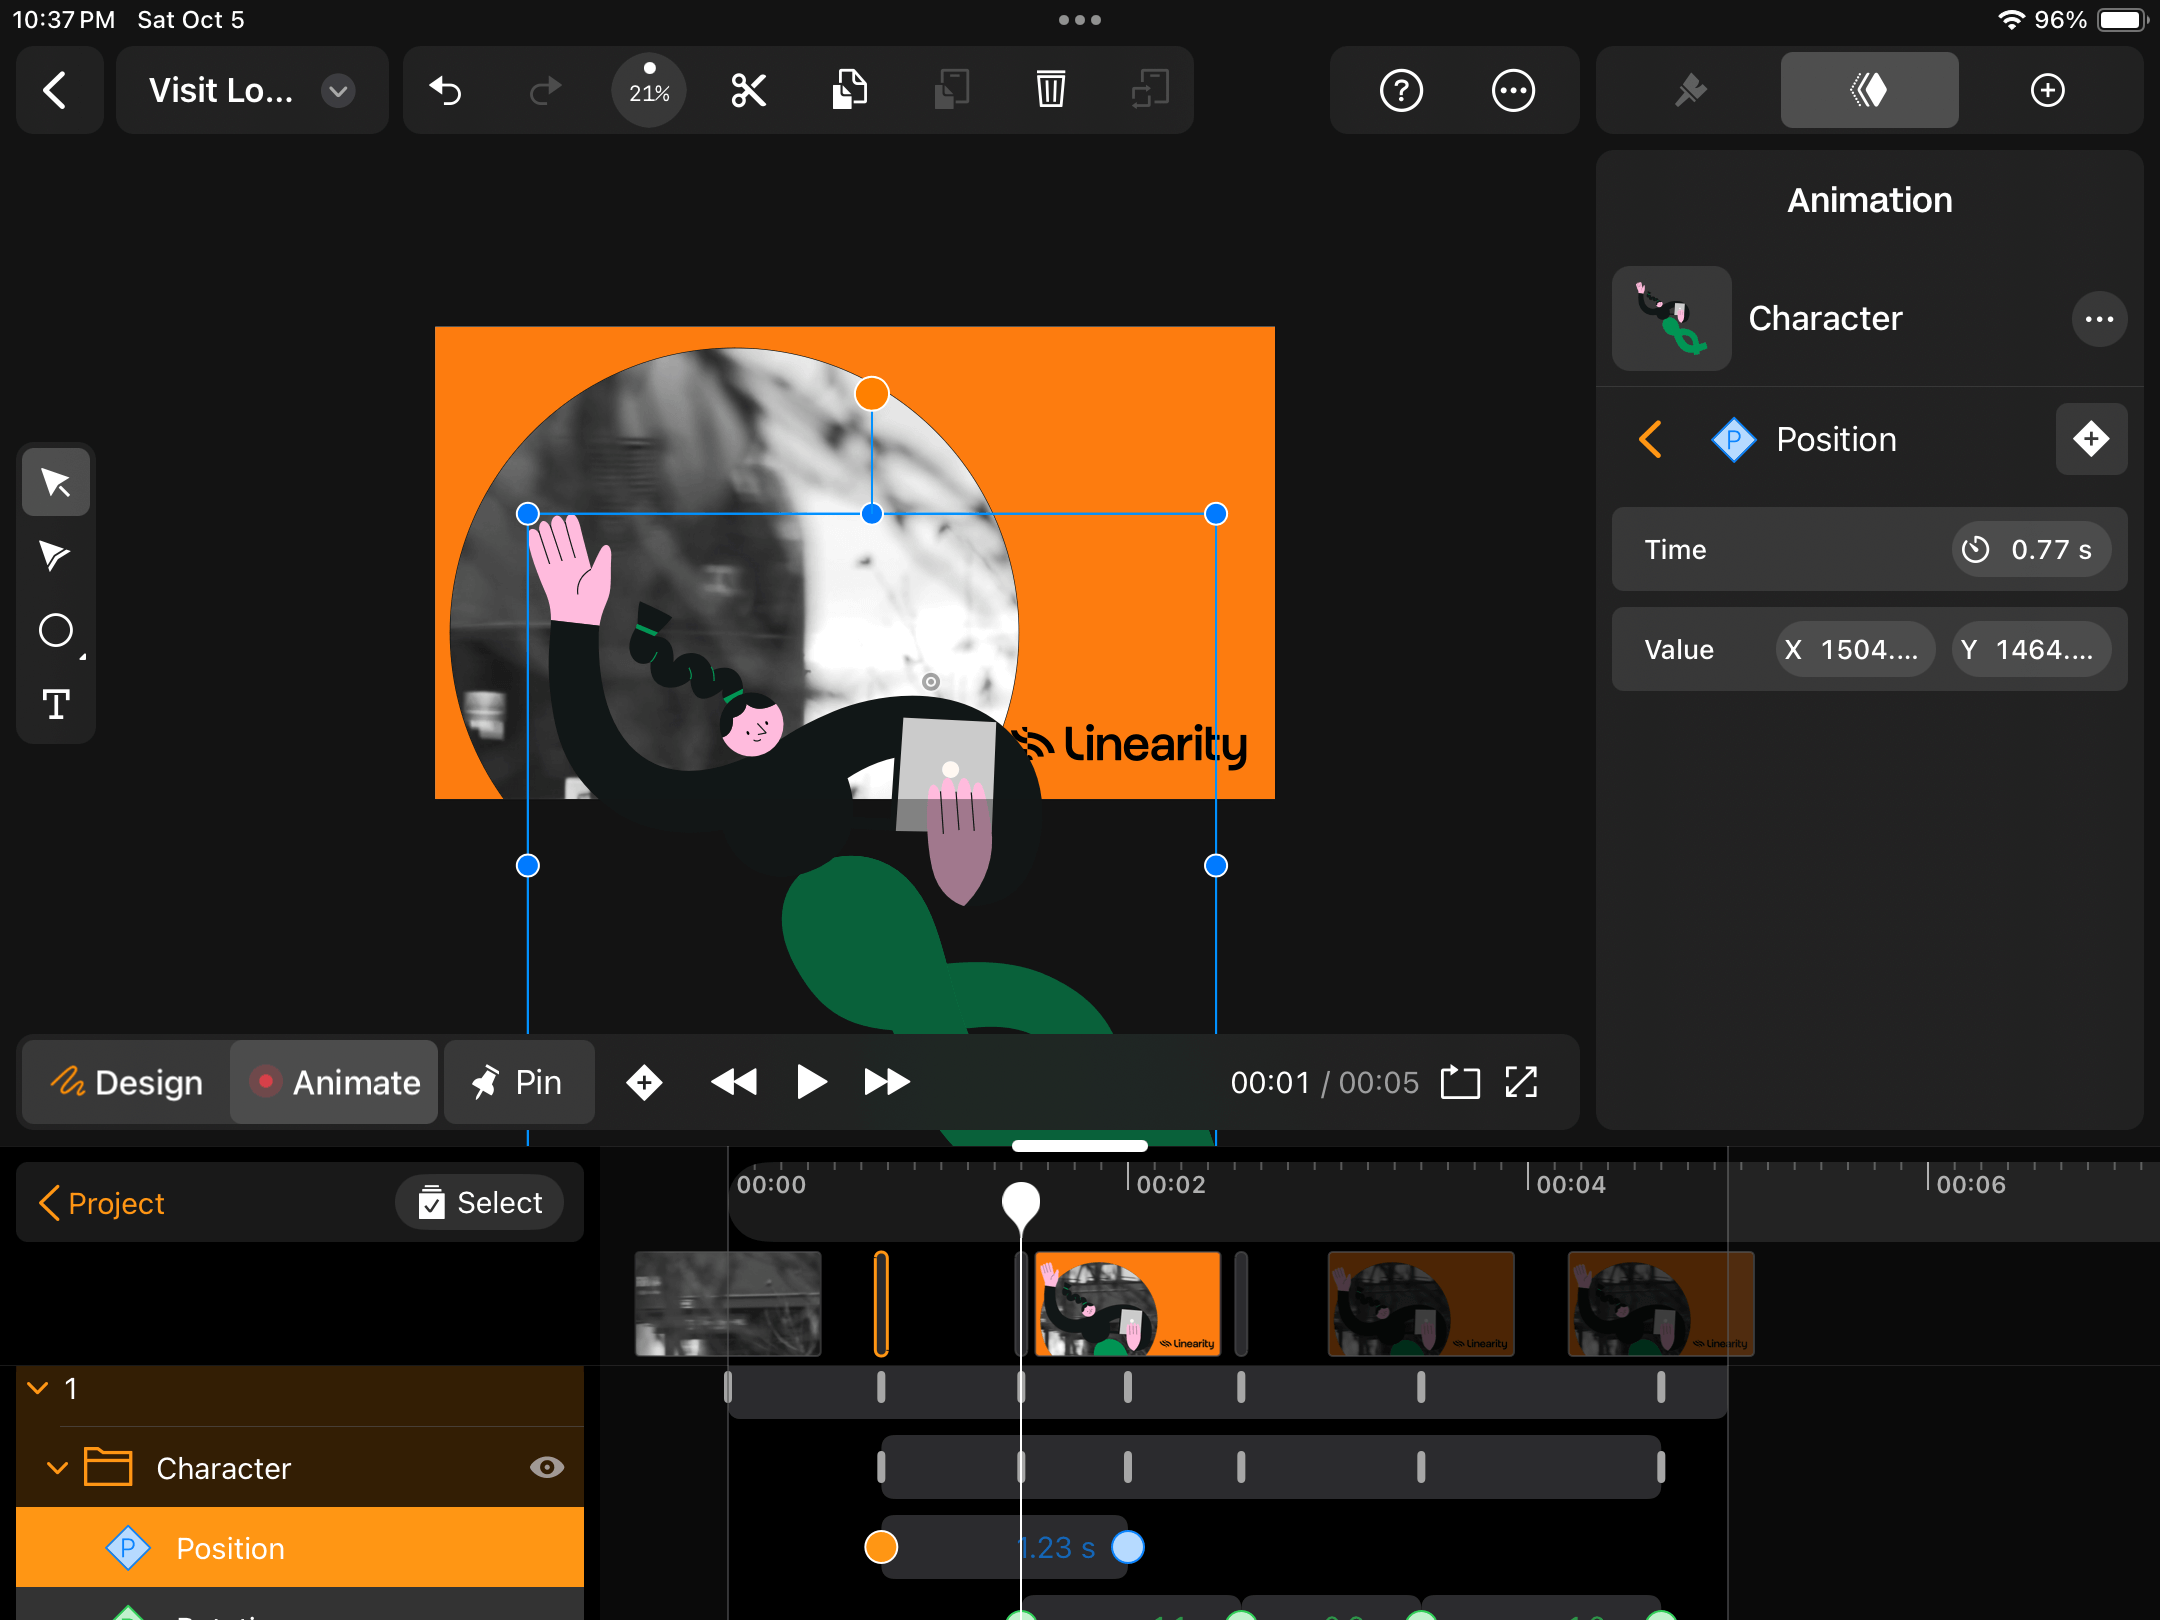Edit the X value field
Viewport: 2160px width, 1620px height.
click(x=1856, y=649)
